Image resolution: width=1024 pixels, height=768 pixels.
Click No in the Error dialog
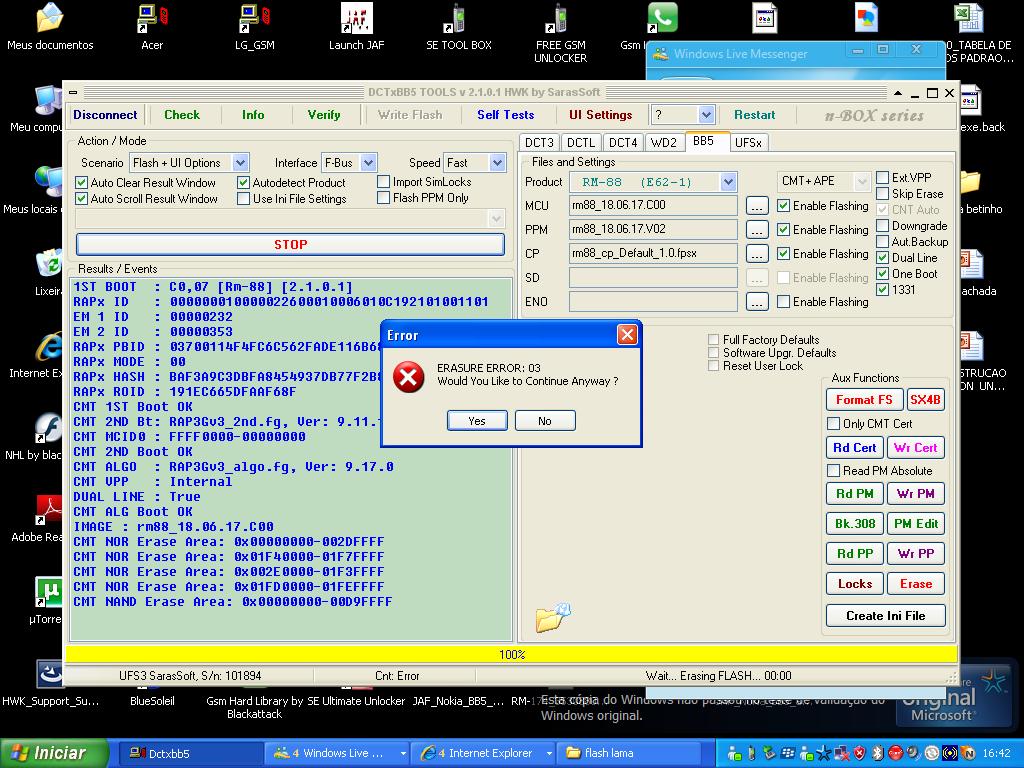coord(545,421)
